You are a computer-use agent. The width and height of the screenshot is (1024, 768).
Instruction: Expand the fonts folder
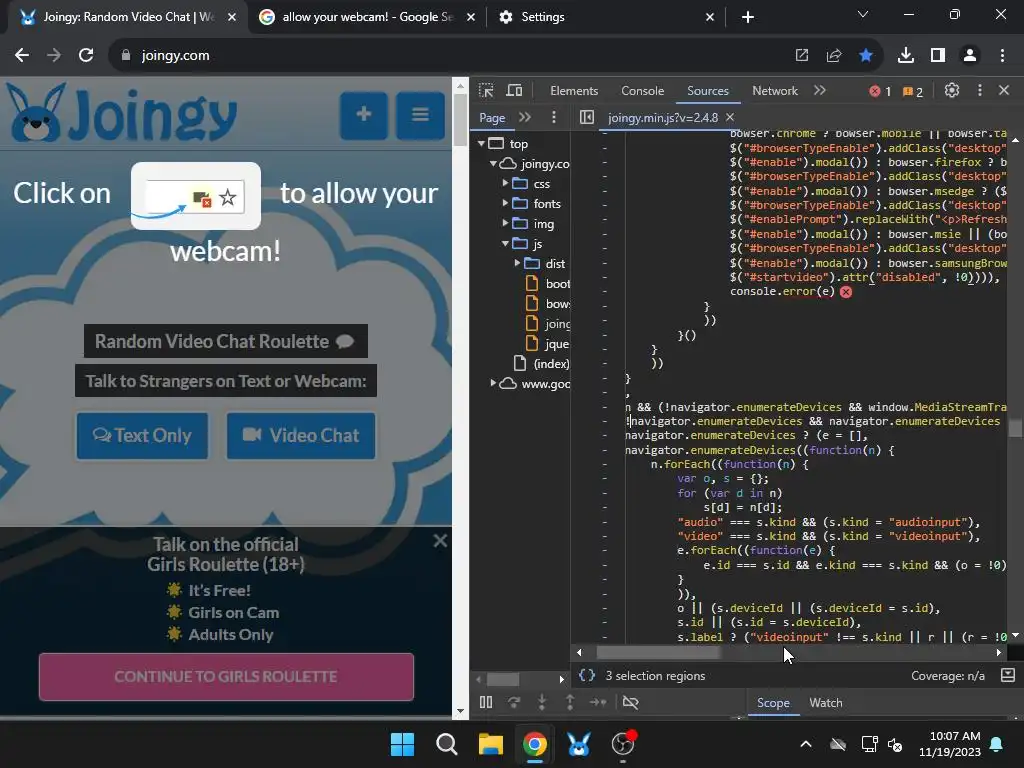pos(505,203)
